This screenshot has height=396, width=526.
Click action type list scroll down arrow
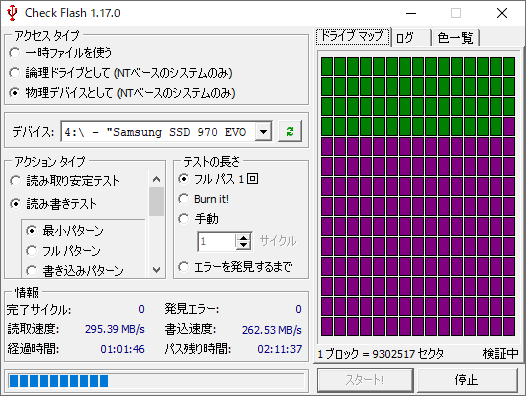click(156, 269)
